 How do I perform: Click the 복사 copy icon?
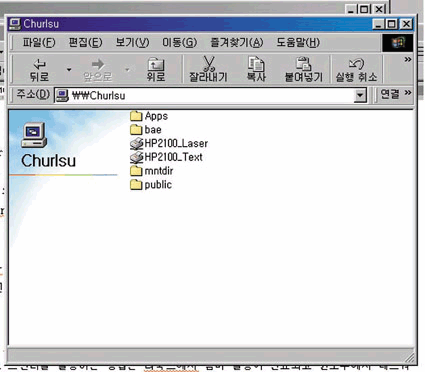pos(256,64)
